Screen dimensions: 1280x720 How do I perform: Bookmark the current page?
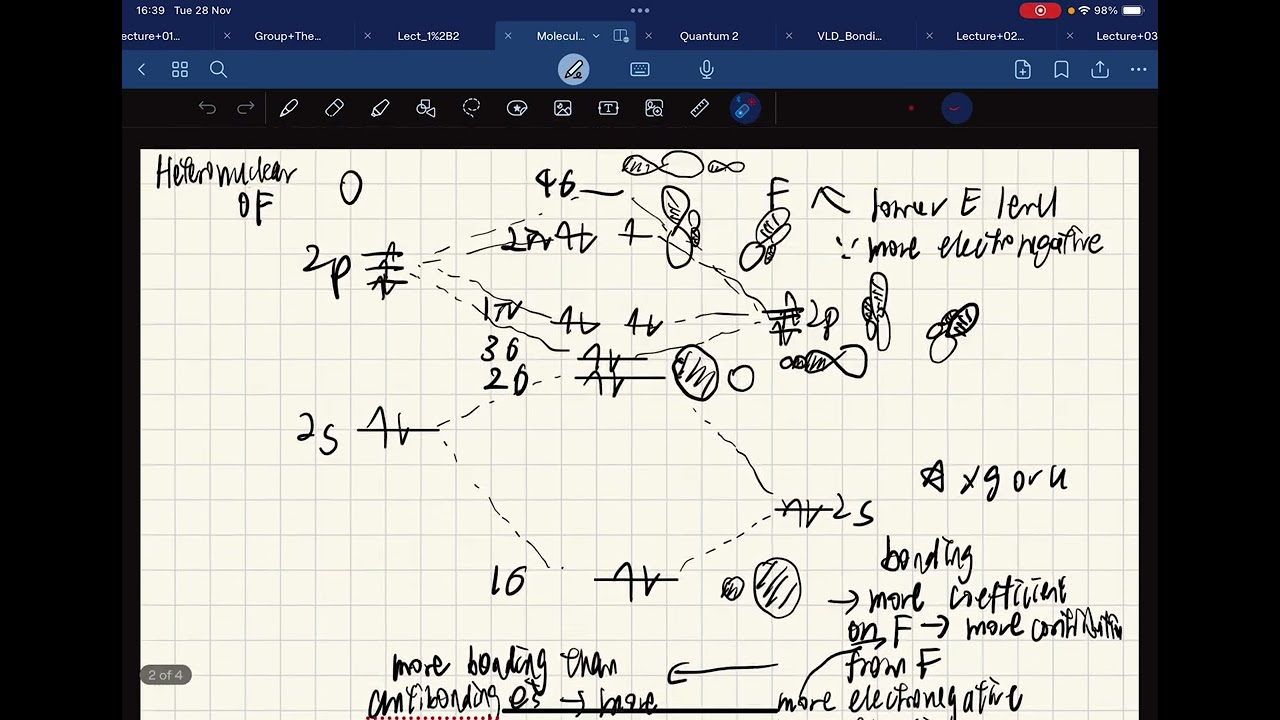point(1061,69)
